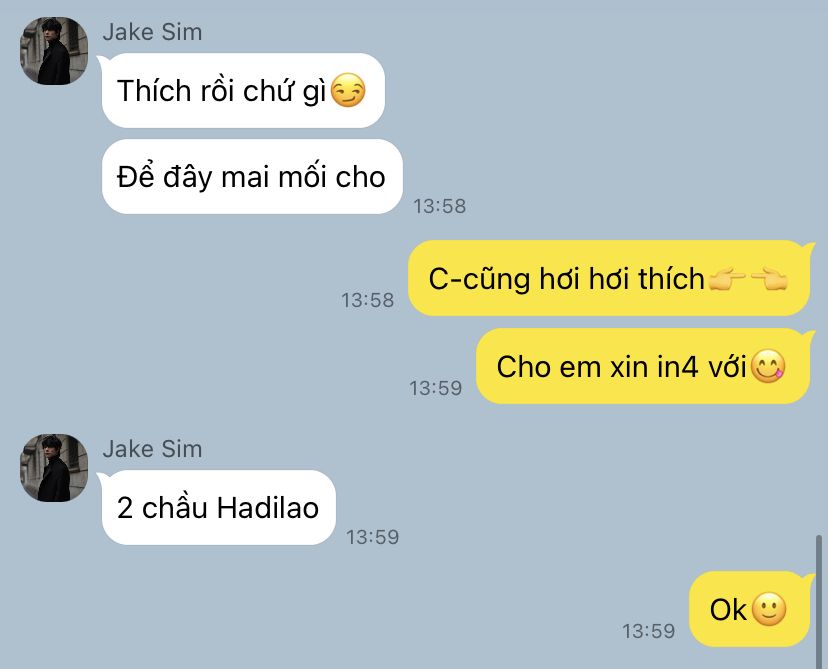
Task: Open Jake Sim's lower profile avatar
Action: pos(54,468)
